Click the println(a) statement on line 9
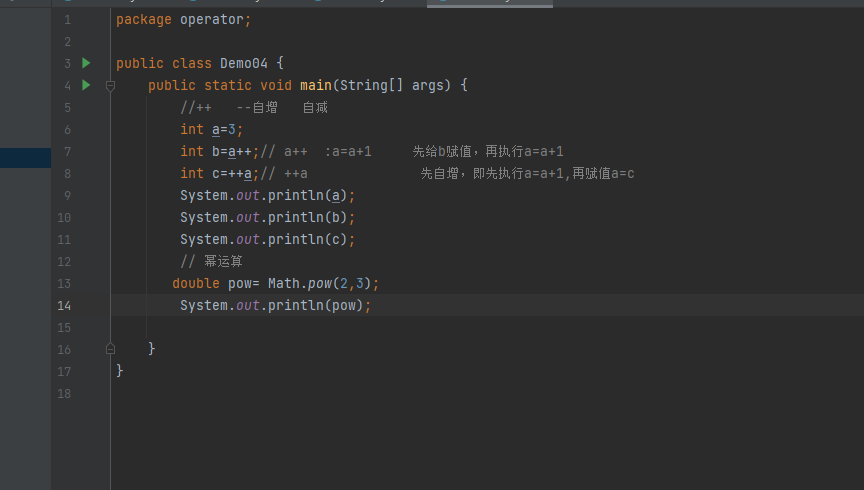864x490 pixels. [x=267, y=195]
